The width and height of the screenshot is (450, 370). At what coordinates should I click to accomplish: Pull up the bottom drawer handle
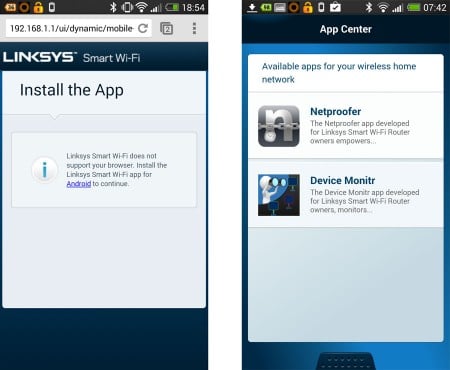pyautogui.click(x=345, y=361)
